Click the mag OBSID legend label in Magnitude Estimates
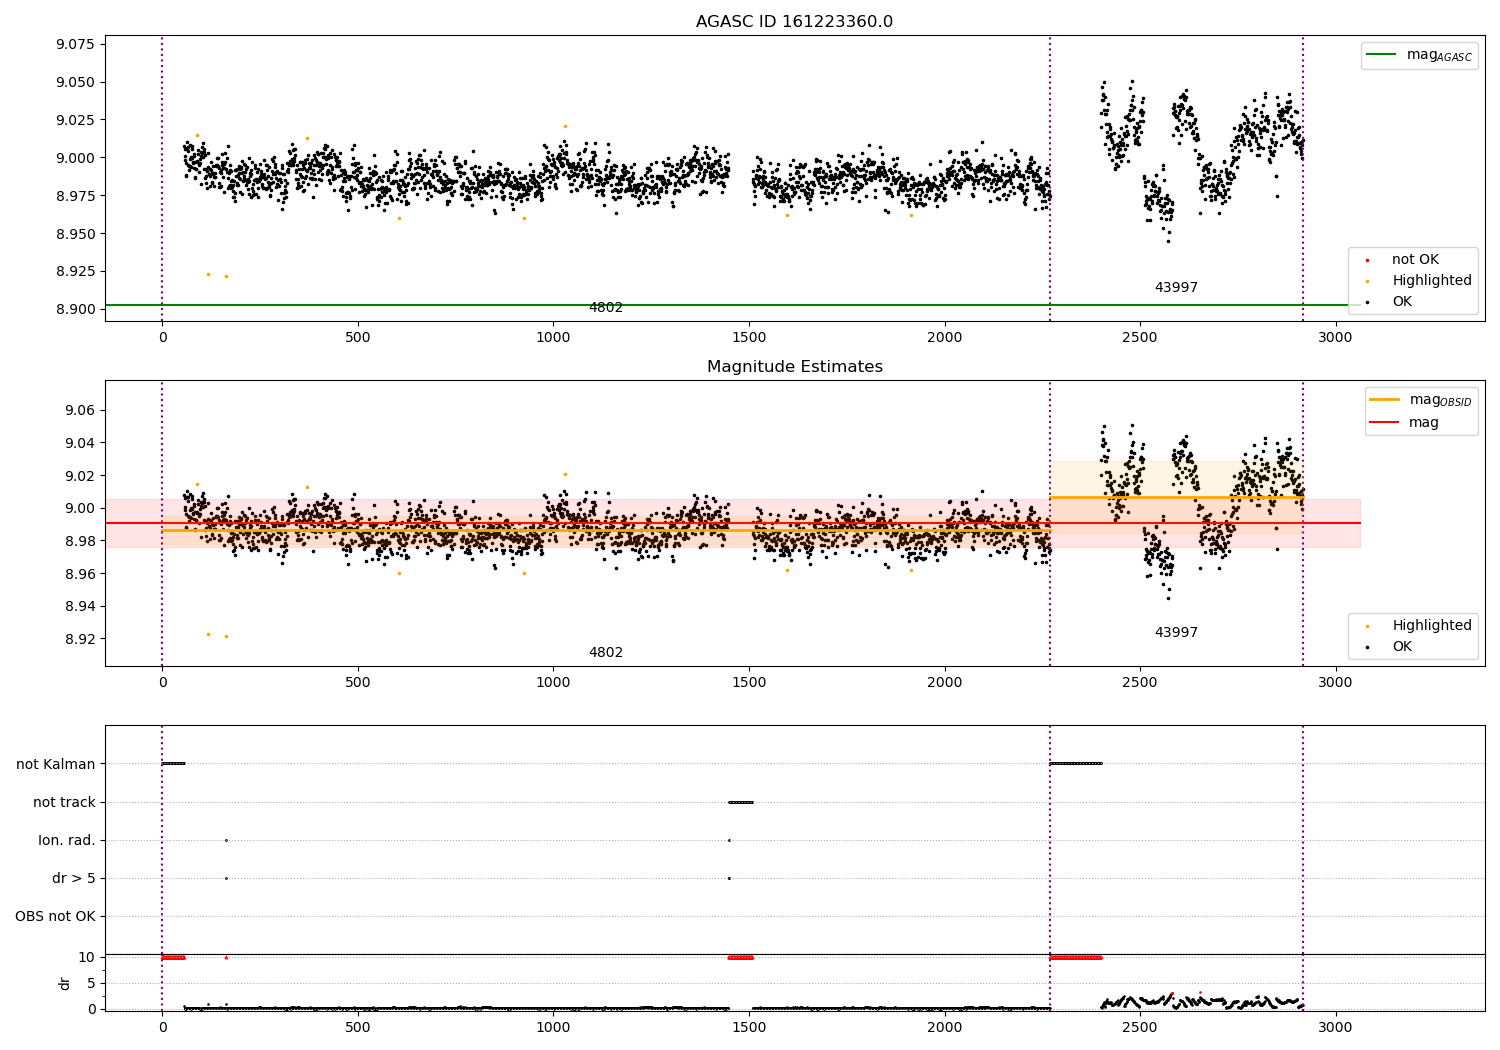 [x=1440, y=400]
